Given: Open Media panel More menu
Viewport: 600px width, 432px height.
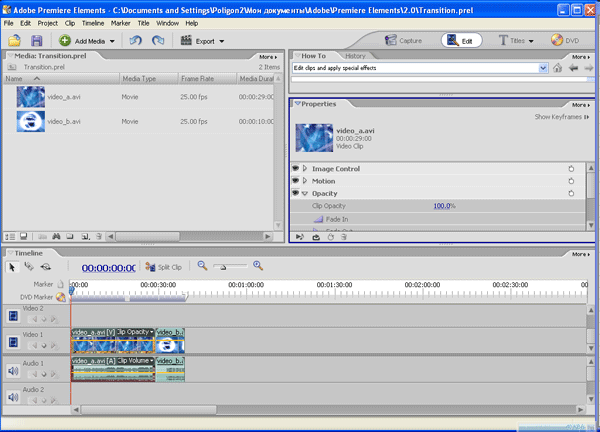Looking at the screenshot, I should click(268, 57).
